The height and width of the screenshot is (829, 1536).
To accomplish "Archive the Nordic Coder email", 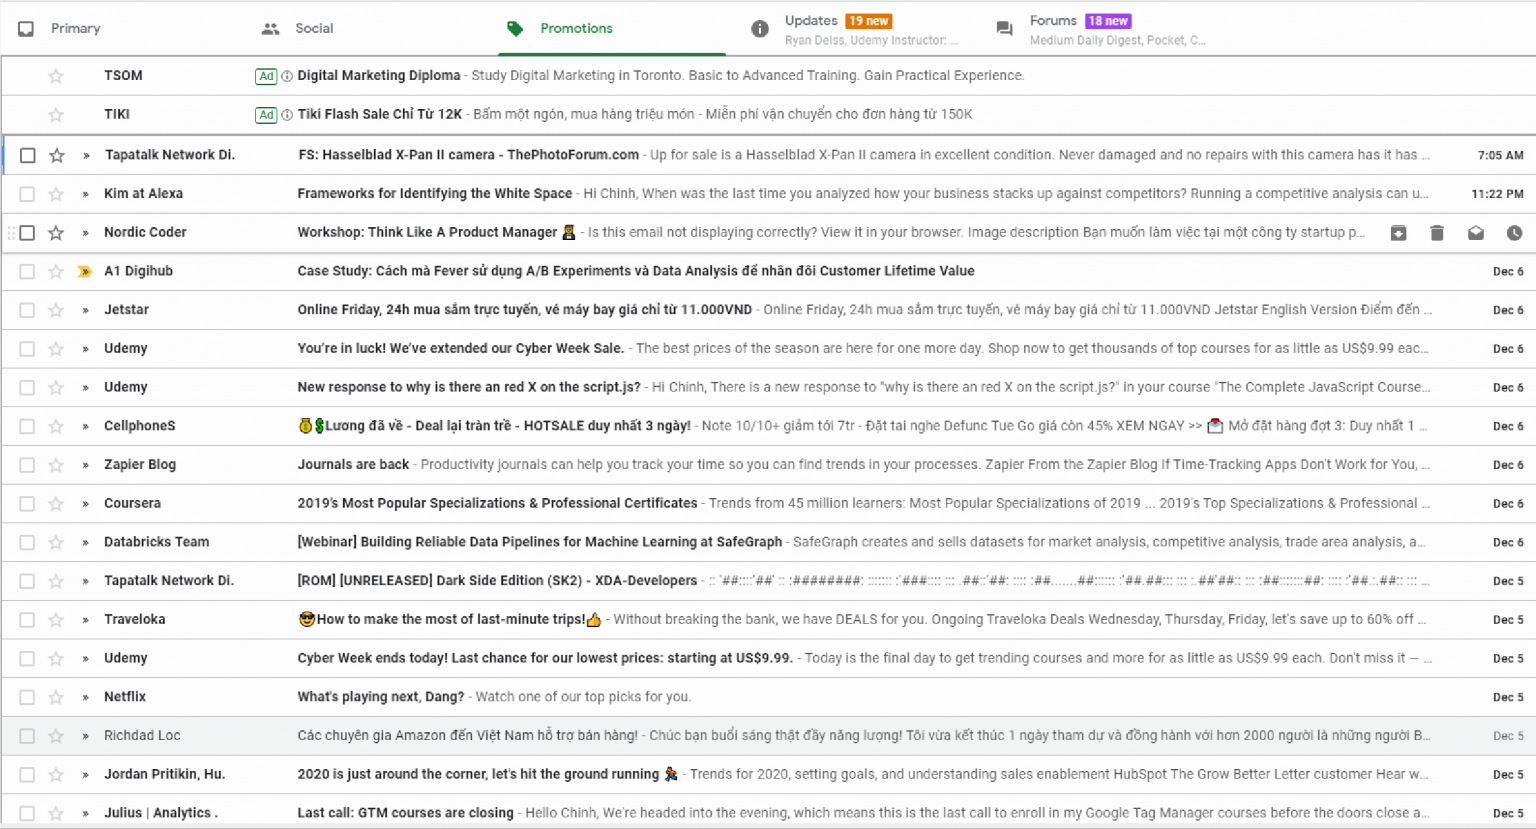I will [x=1398, y=233].
